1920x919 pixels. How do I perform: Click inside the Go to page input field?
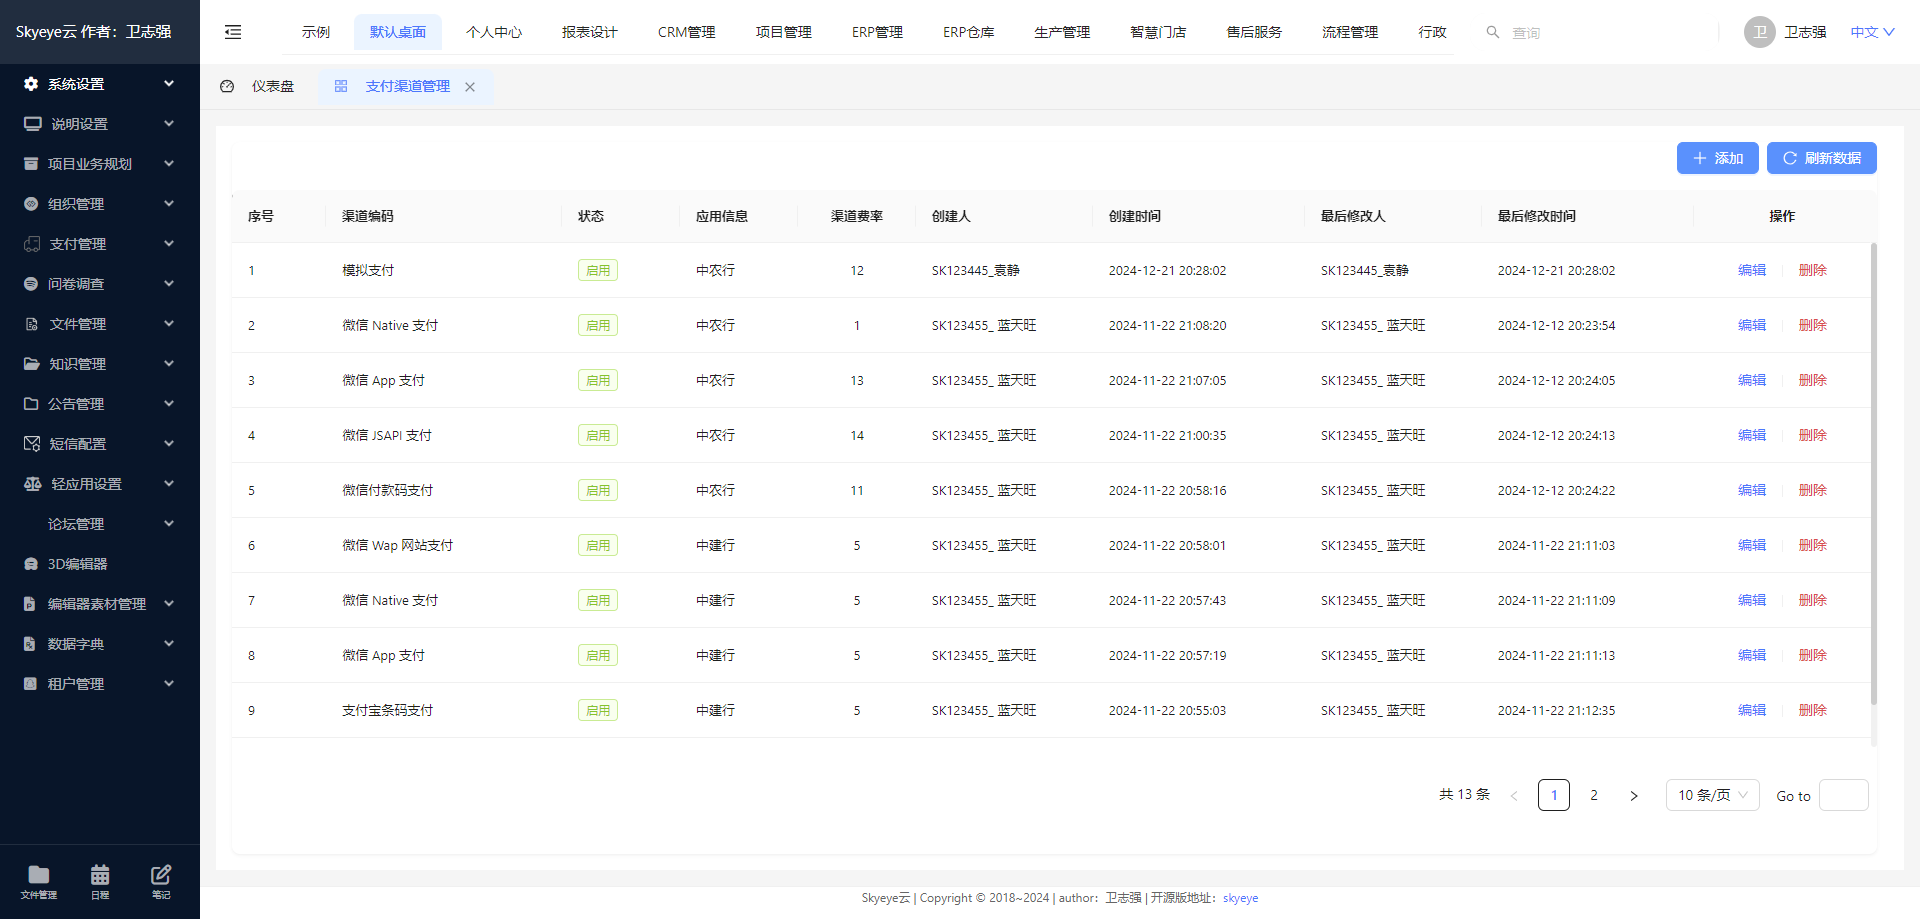click(x=1844, y=795)
